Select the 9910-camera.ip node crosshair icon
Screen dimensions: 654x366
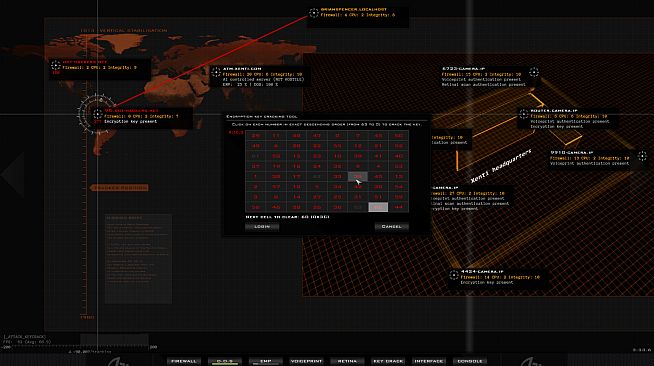click(642, 156)
